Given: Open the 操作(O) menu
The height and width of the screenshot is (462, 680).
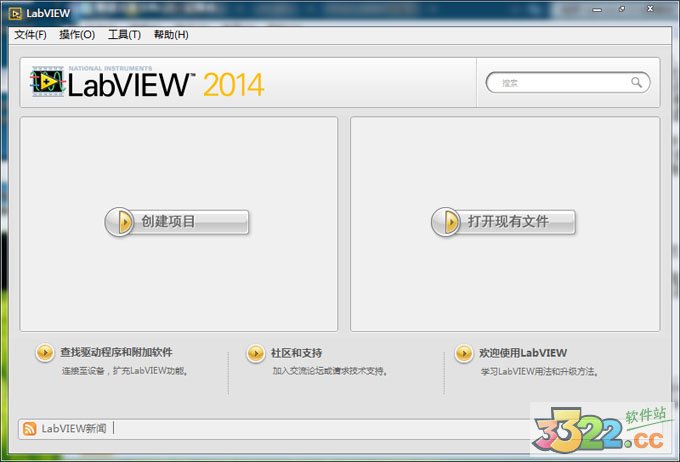Looking at the screenshot, I should click(77, 35).
